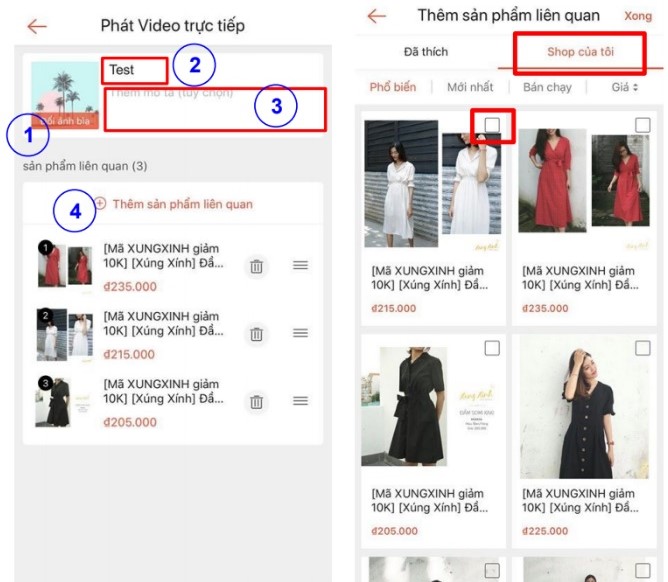Switch to the Đã thích tab
Image resolution: width=668 pixels, height=582 pixels.
point(426,52)
